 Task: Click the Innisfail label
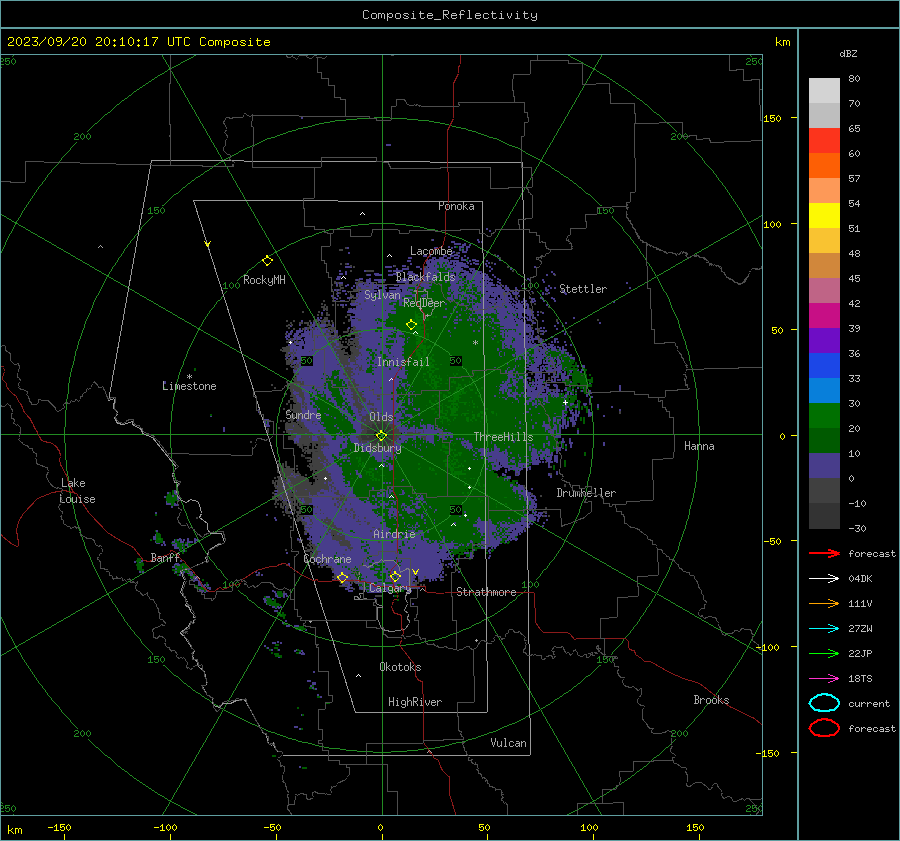(x=403, y=362)
